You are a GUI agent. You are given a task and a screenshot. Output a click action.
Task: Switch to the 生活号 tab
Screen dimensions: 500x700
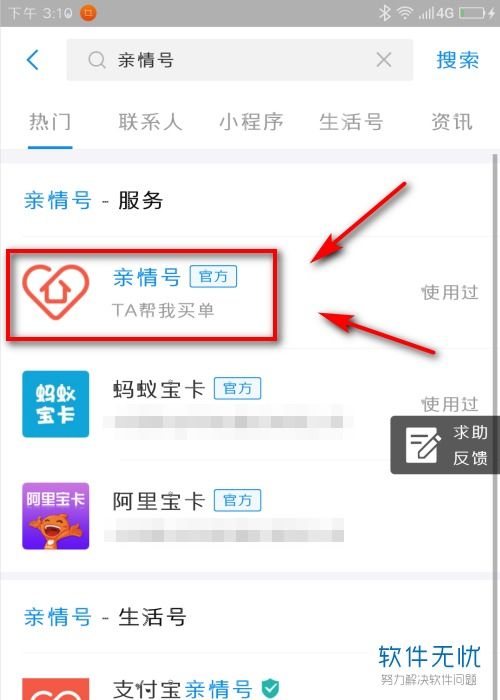351,122
